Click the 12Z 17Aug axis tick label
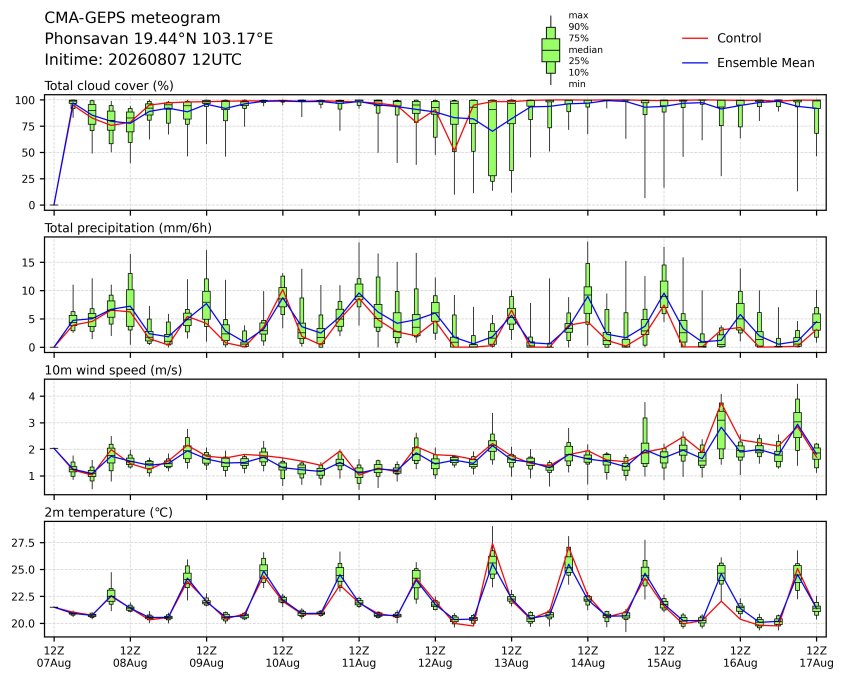The height and width of the screenshot is (680, 845). (816, 657)
